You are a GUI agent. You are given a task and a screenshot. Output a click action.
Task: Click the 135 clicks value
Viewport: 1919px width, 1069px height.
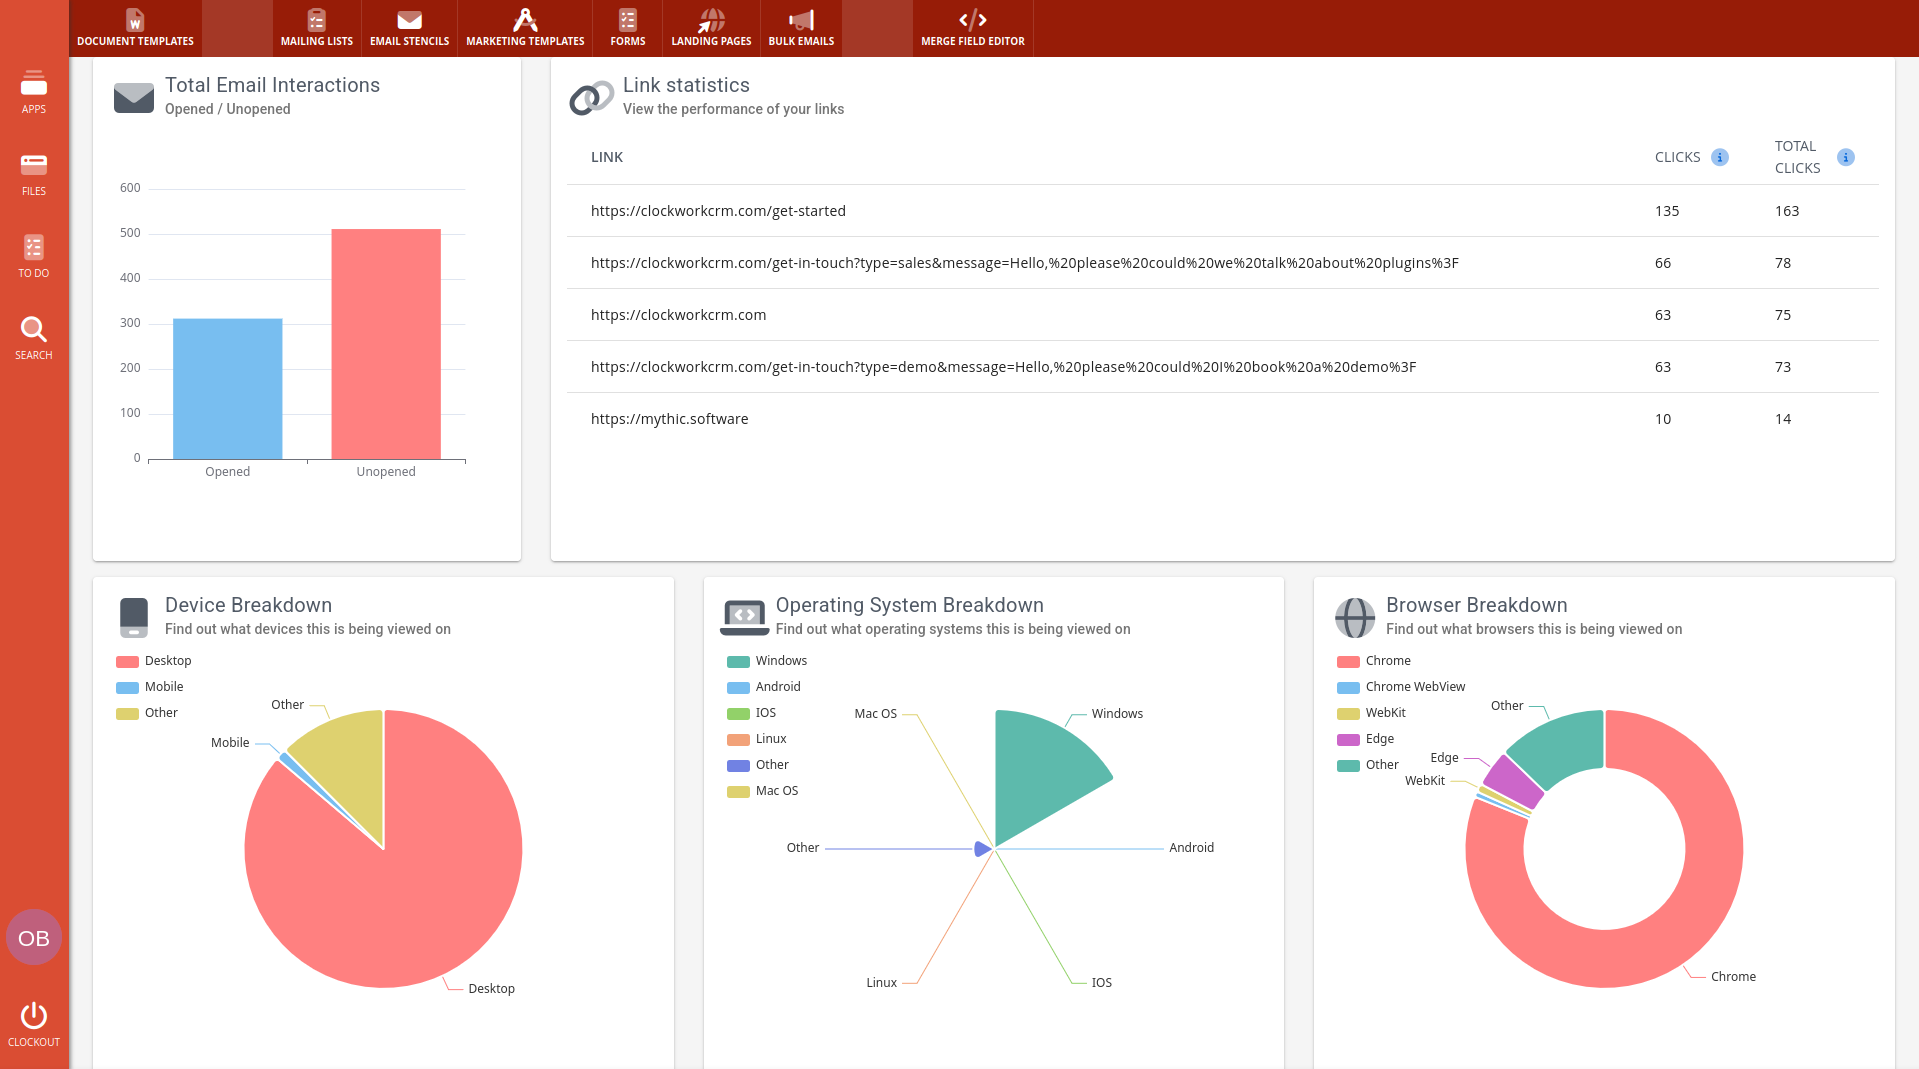[x=1667, y=211]
